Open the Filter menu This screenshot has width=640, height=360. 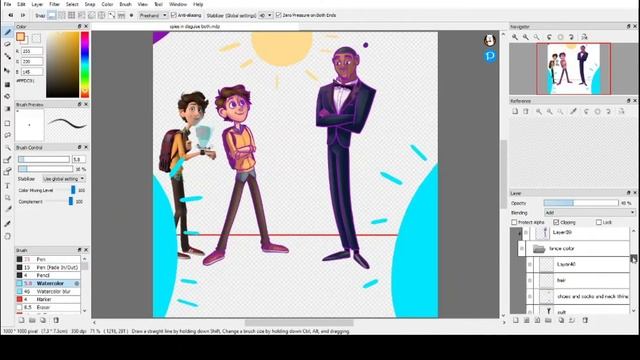pyautogui.click(x=54, y=4)
